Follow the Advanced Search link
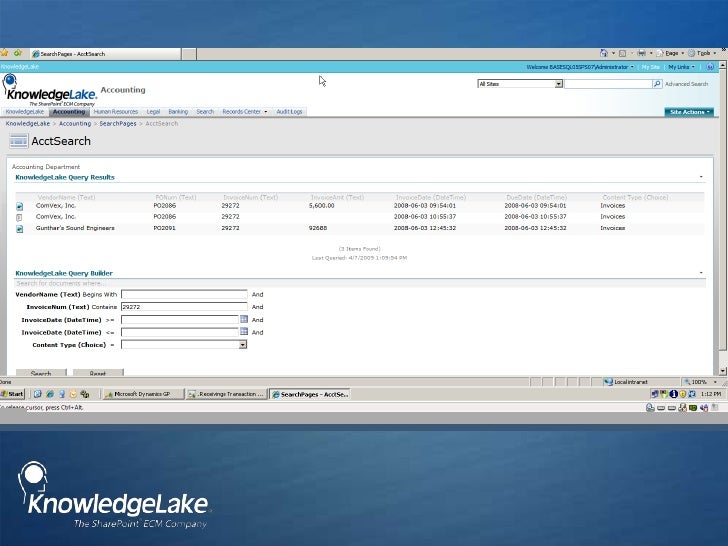Image resolution: width=728 pixels, height=546 pixels. (686, 84)
